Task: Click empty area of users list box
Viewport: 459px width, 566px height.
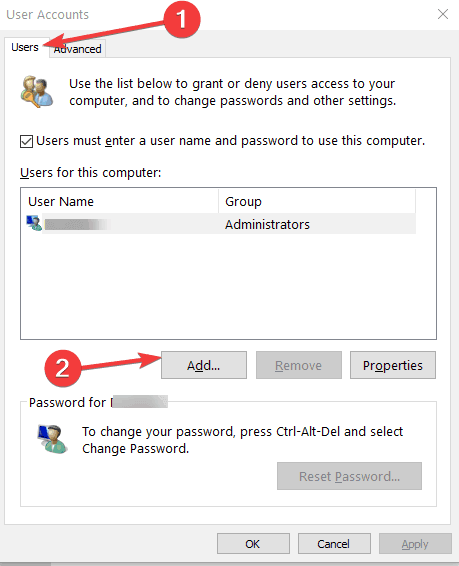Action: tap(228, 286)
